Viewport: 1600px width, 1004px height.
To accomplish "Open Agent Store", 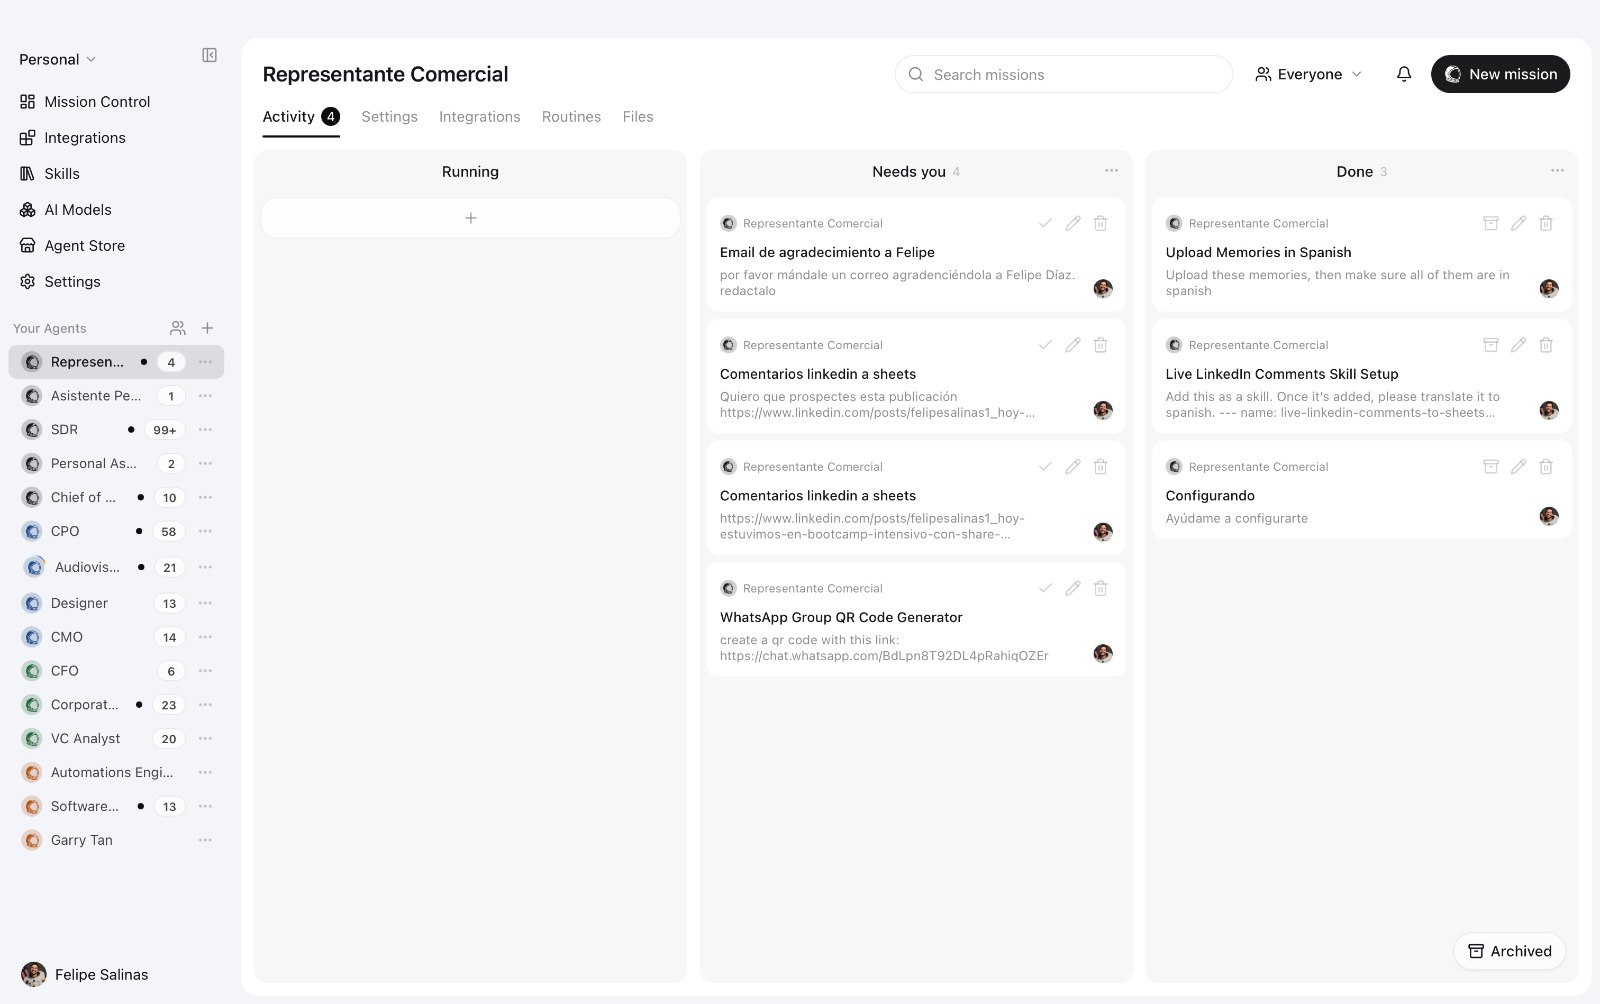I will [72, 246].
